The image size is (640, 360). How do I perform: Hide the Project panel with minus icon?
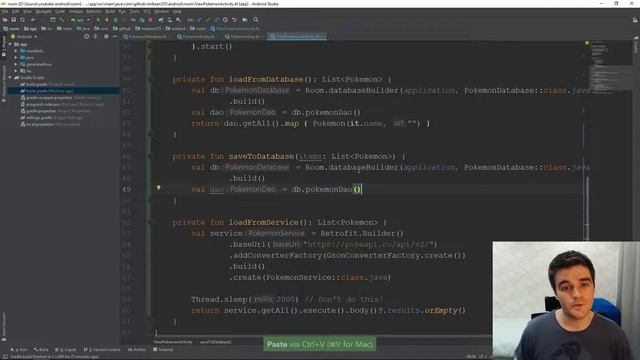tap(115, 36)
